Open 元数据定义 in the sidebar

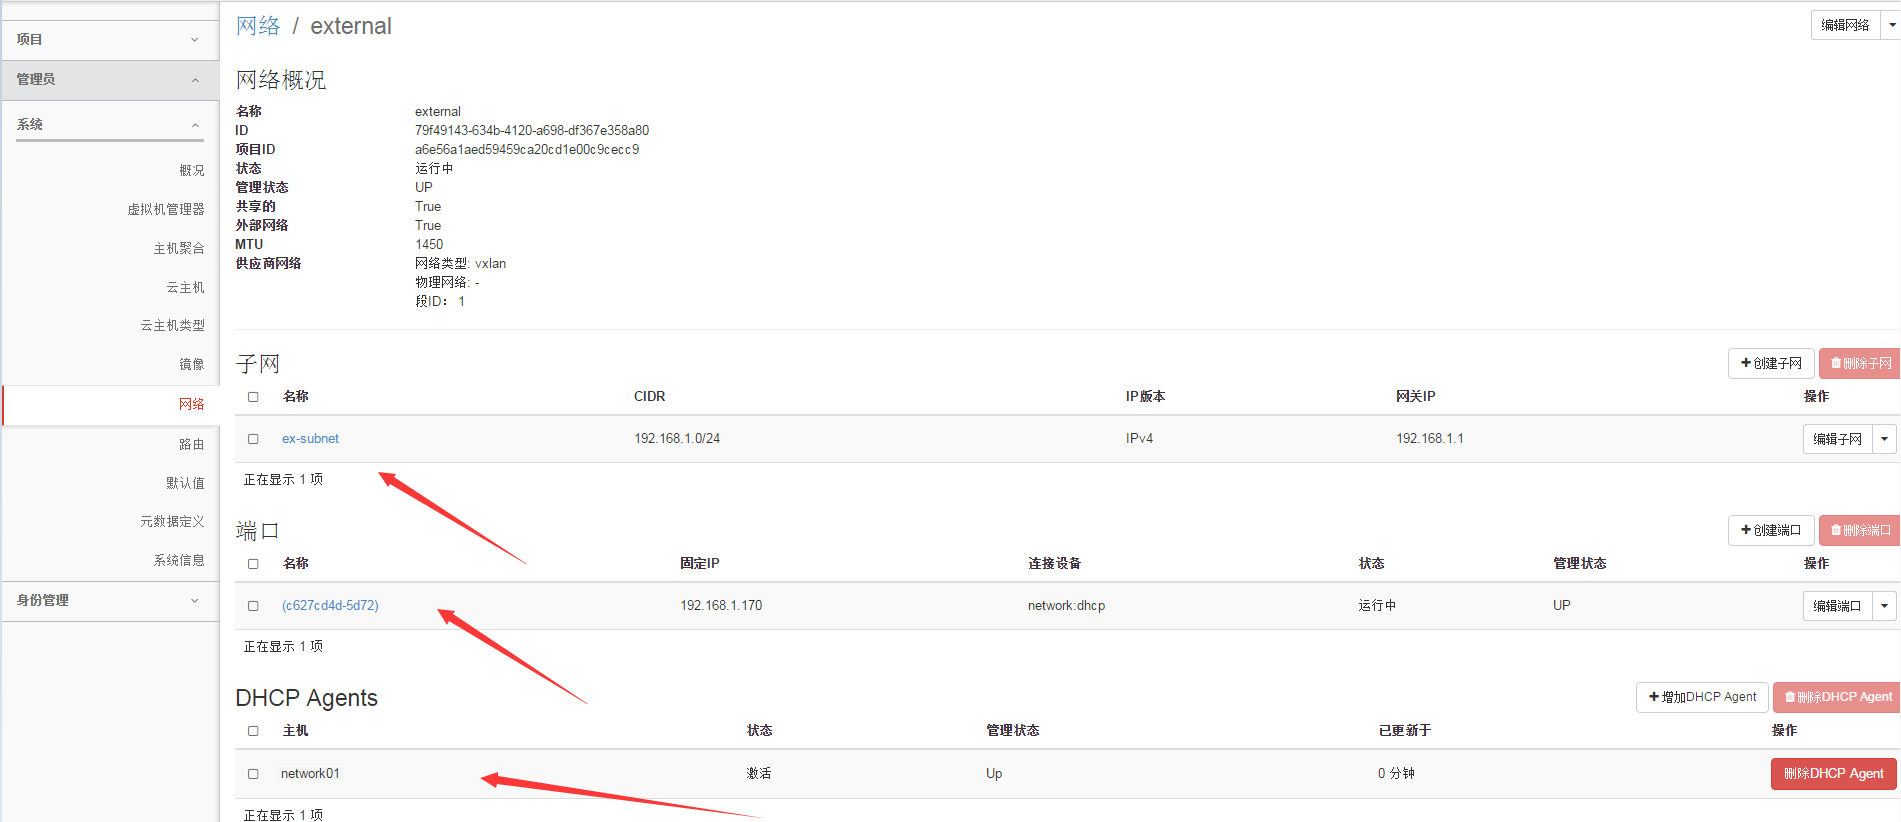tap(172, 522)
